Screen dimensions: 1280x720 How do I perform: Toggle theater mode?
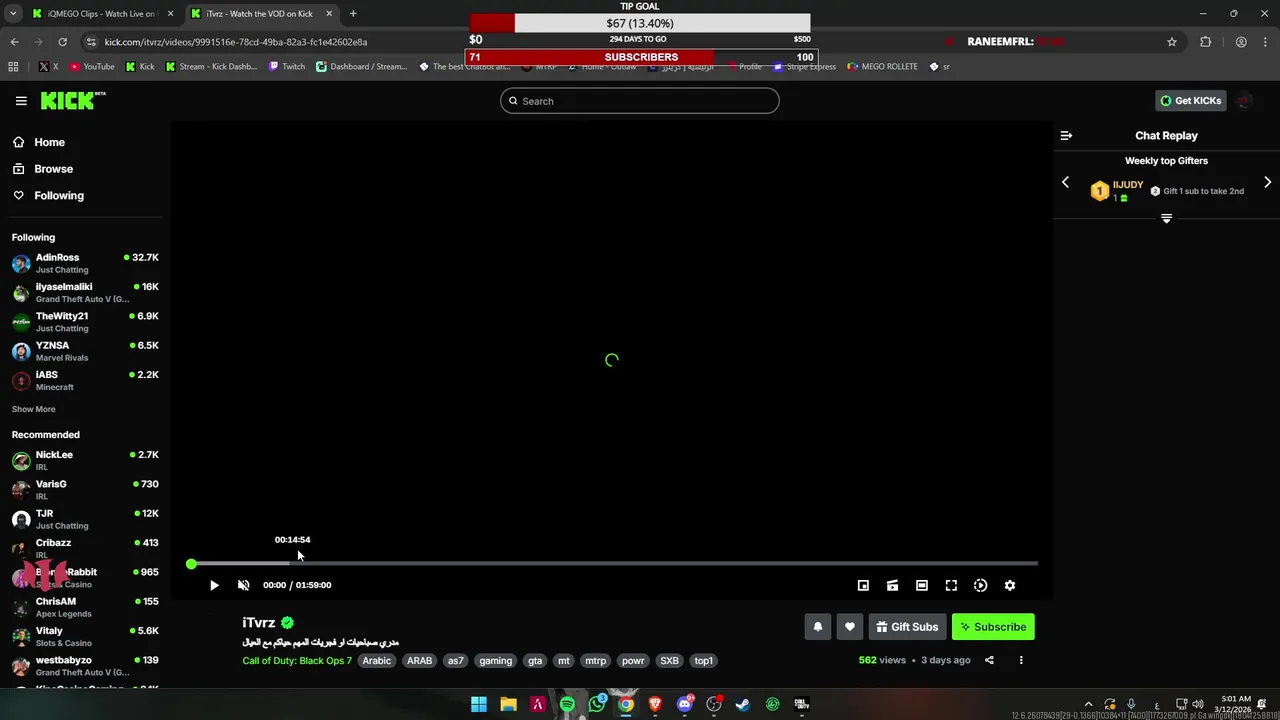pyautogui.click(x=922, y=585)
